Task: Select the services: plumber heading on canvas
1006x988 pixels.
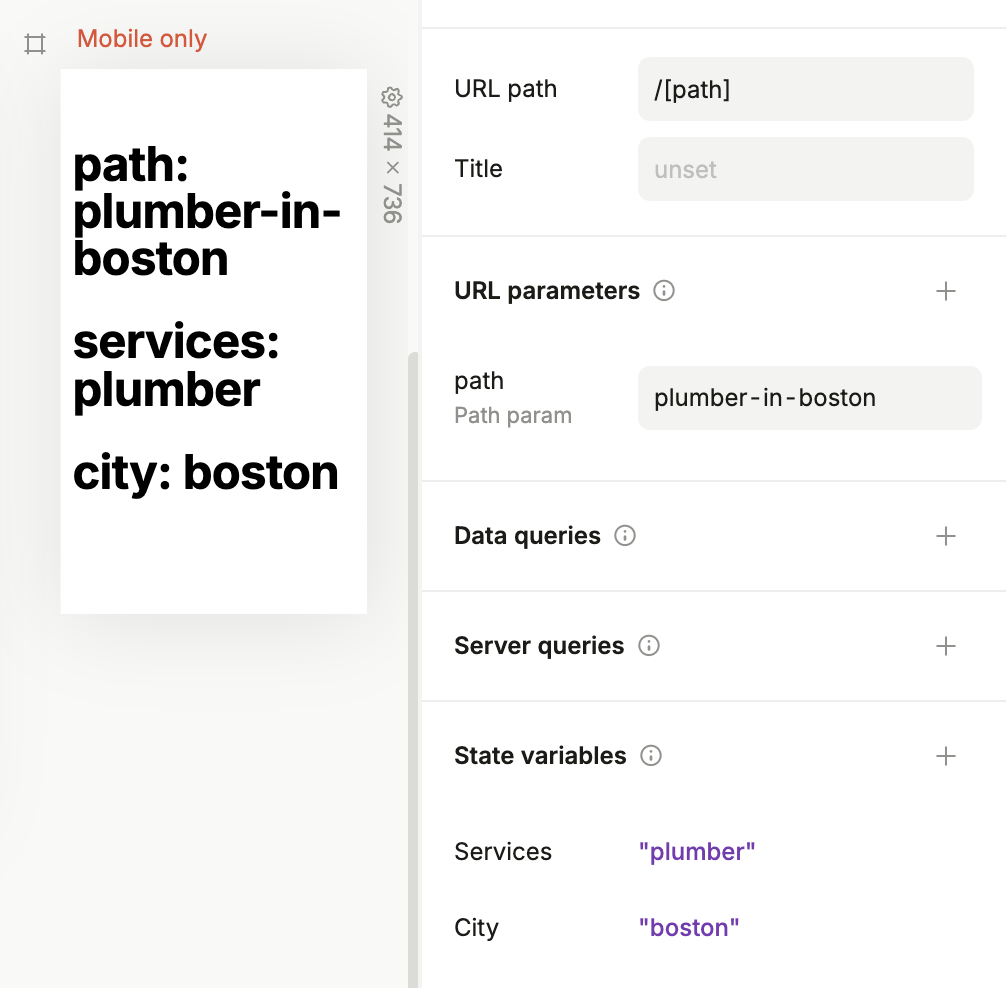Action: coord(176,365)
